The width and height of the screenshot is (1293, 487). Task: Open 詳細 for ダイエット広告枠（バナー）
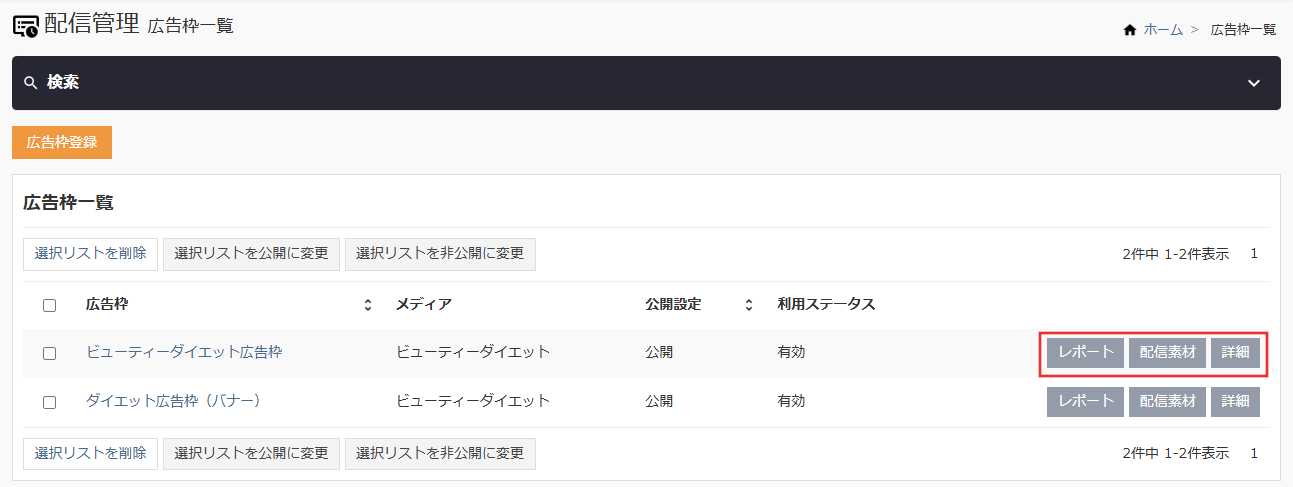click(x=1235, y=402)
